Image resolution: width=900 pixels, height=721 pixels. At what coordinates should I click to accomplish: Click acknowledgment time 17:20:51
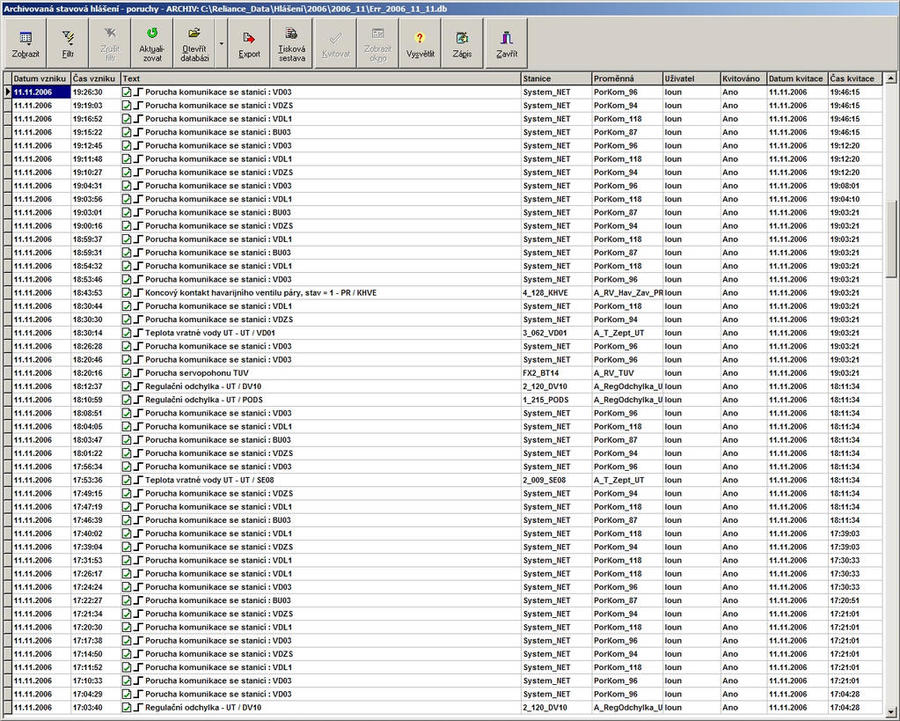click(x=855, y=600)
